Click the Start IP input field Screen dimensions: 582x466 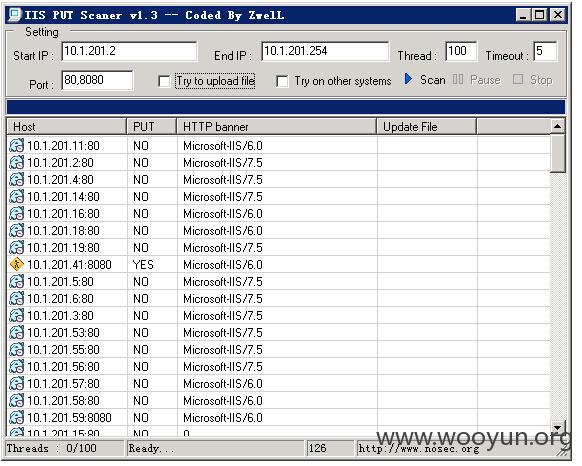pyautogui.click(x=129, y=52)
